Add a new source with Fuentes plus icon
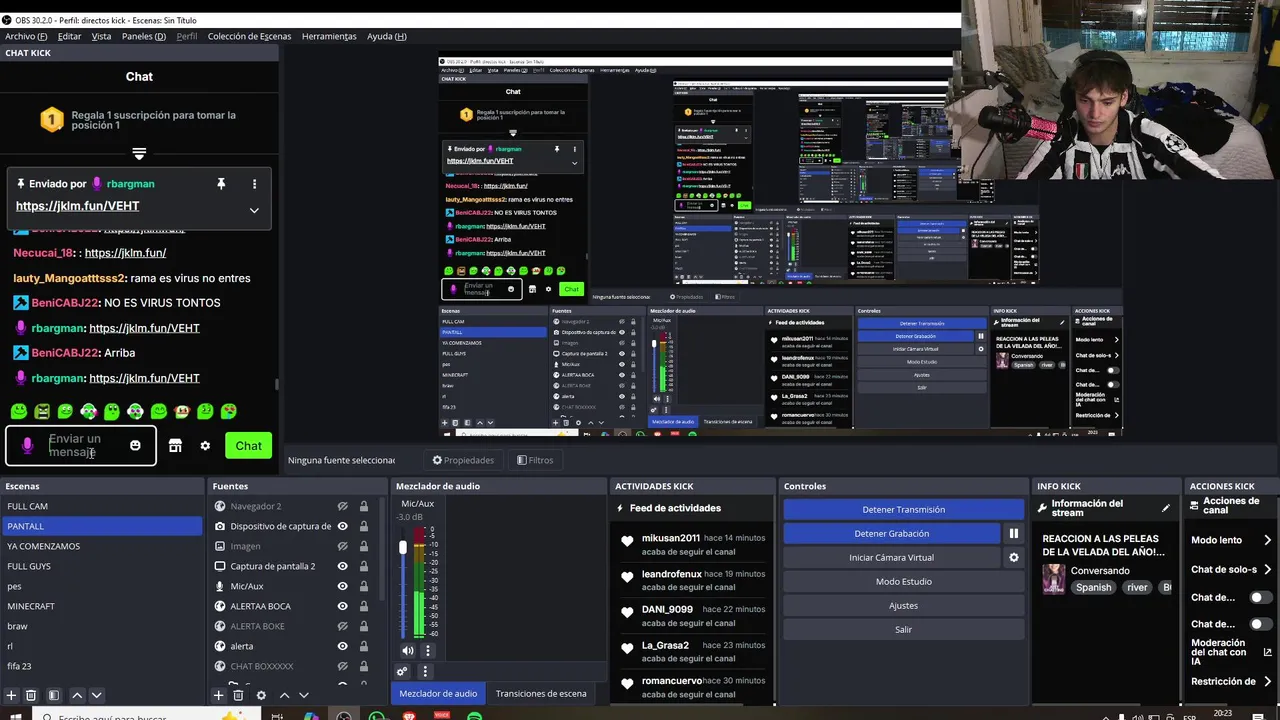Viewport: 1280px width, 720px height. 218,695
